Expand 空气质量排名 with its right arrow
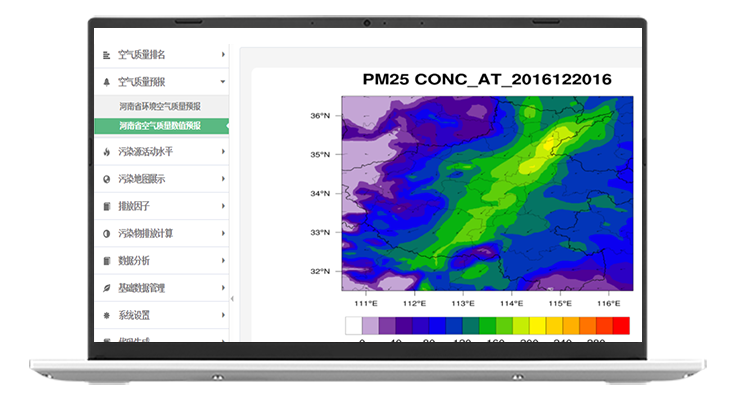Viewport: 736px width, 400px height. tap(222, 55)
